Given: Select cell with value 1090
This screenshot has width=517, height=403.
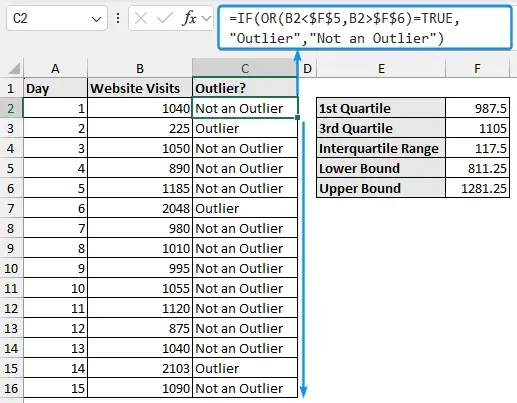Looking at the screenshot, I should click(x=140, y=388).
